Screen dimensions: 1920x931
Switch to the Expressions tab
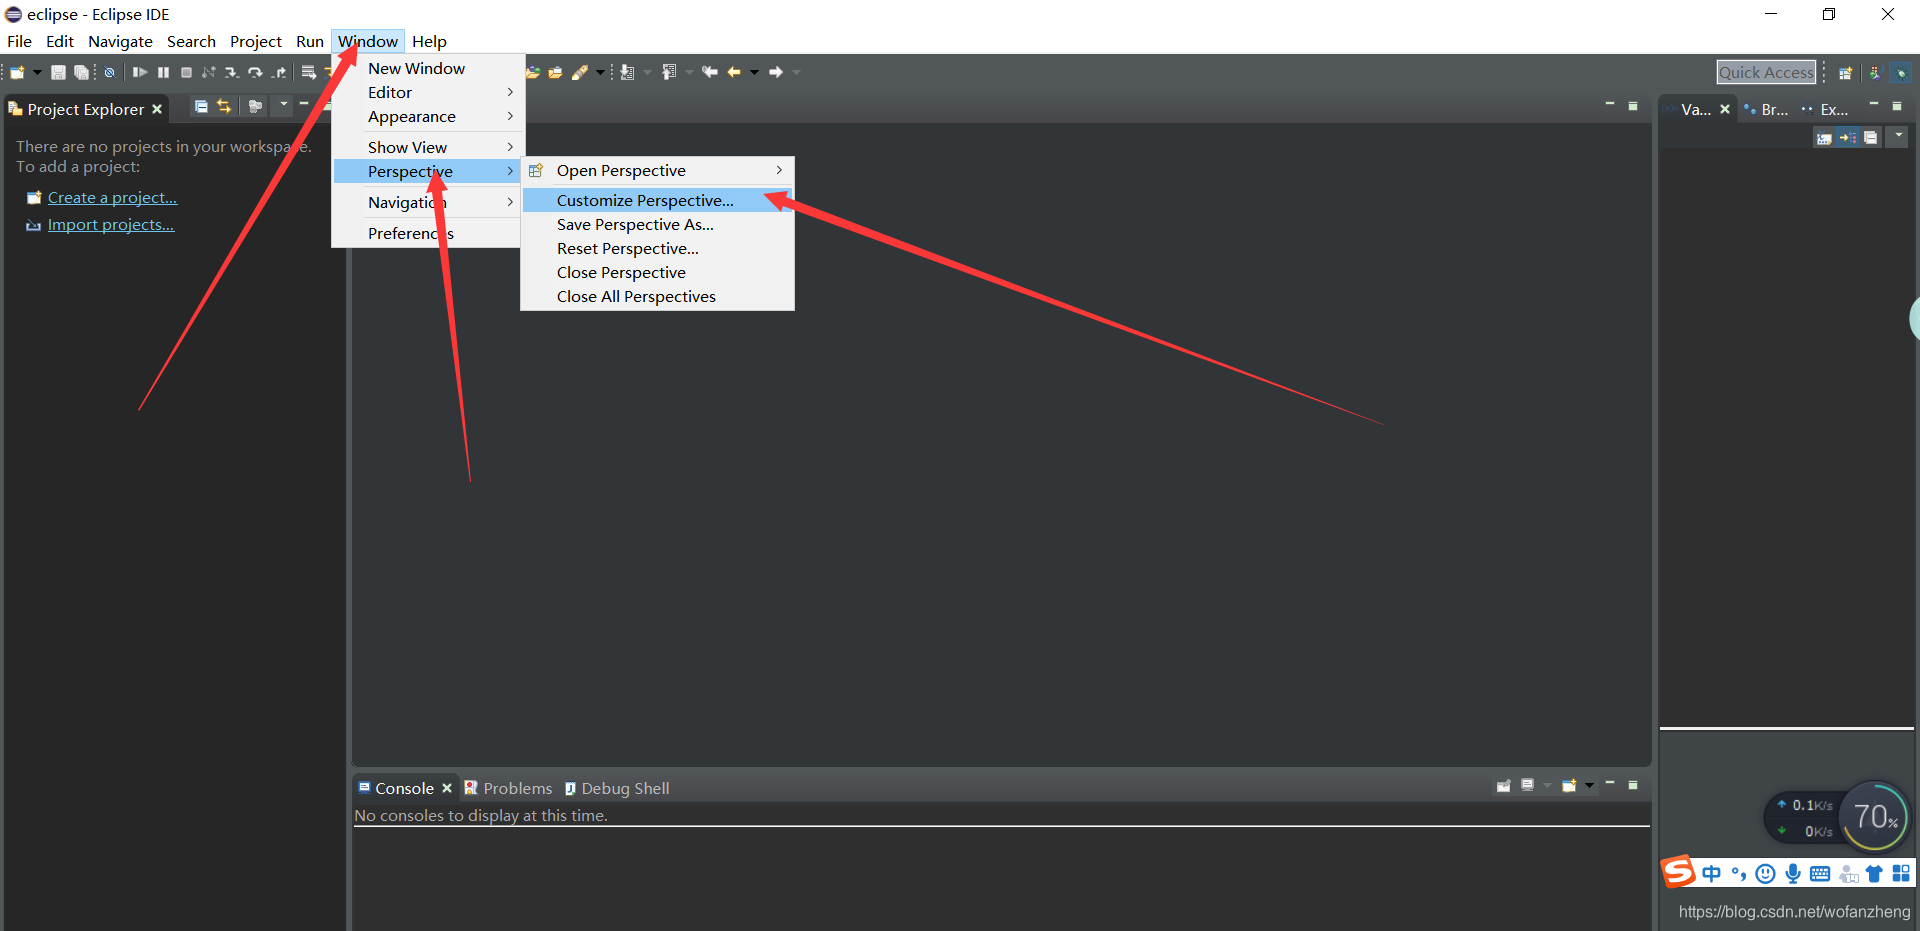1825,109
